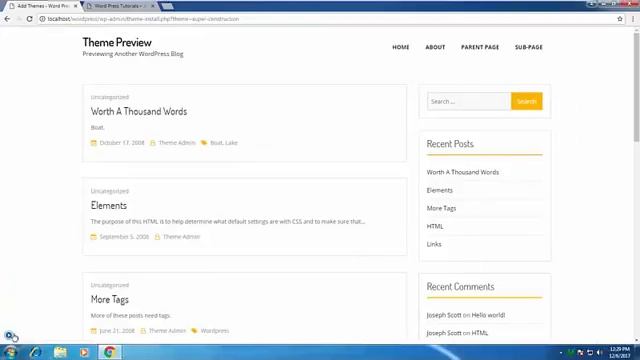Click the Chrome taskbar icon
Image resolution: width=640 pixels, height=360 pixels.
[x=109, y=352]
